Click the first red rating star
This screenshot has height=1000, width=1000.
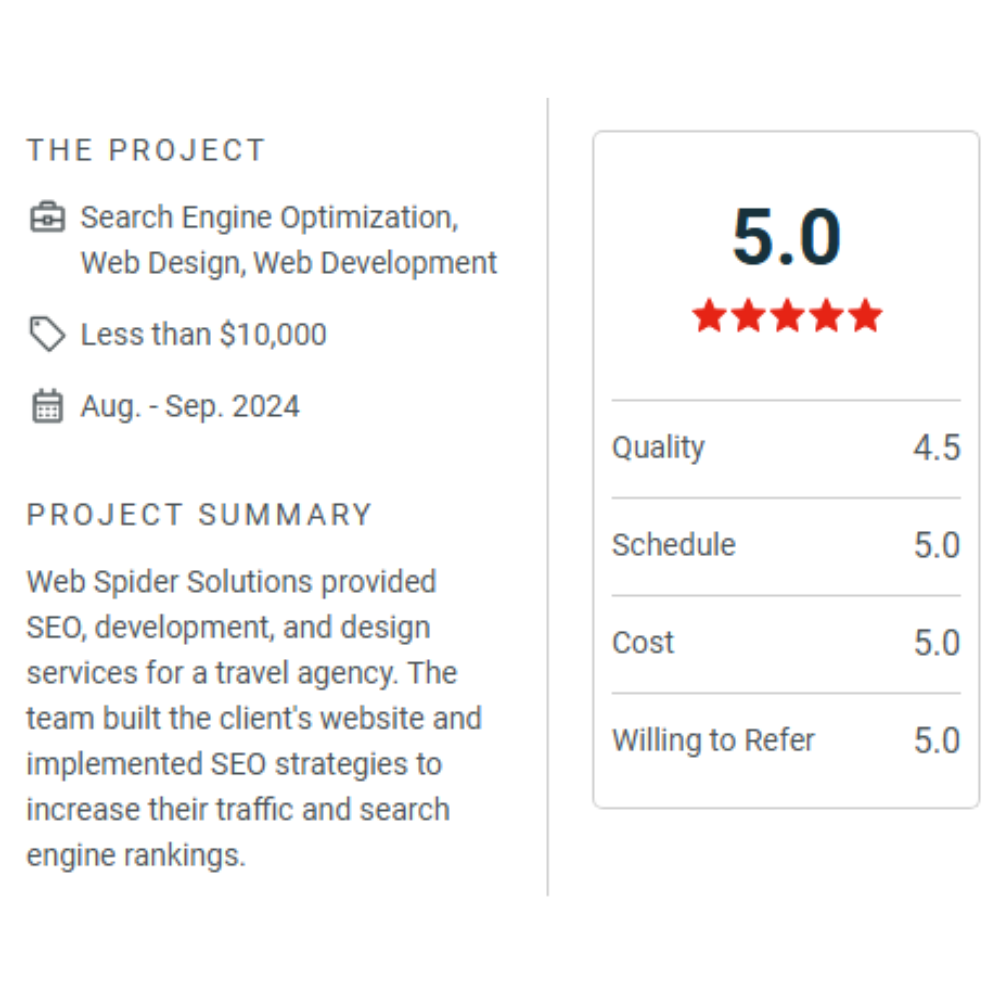pyautogui.click(x=709, y=316)
